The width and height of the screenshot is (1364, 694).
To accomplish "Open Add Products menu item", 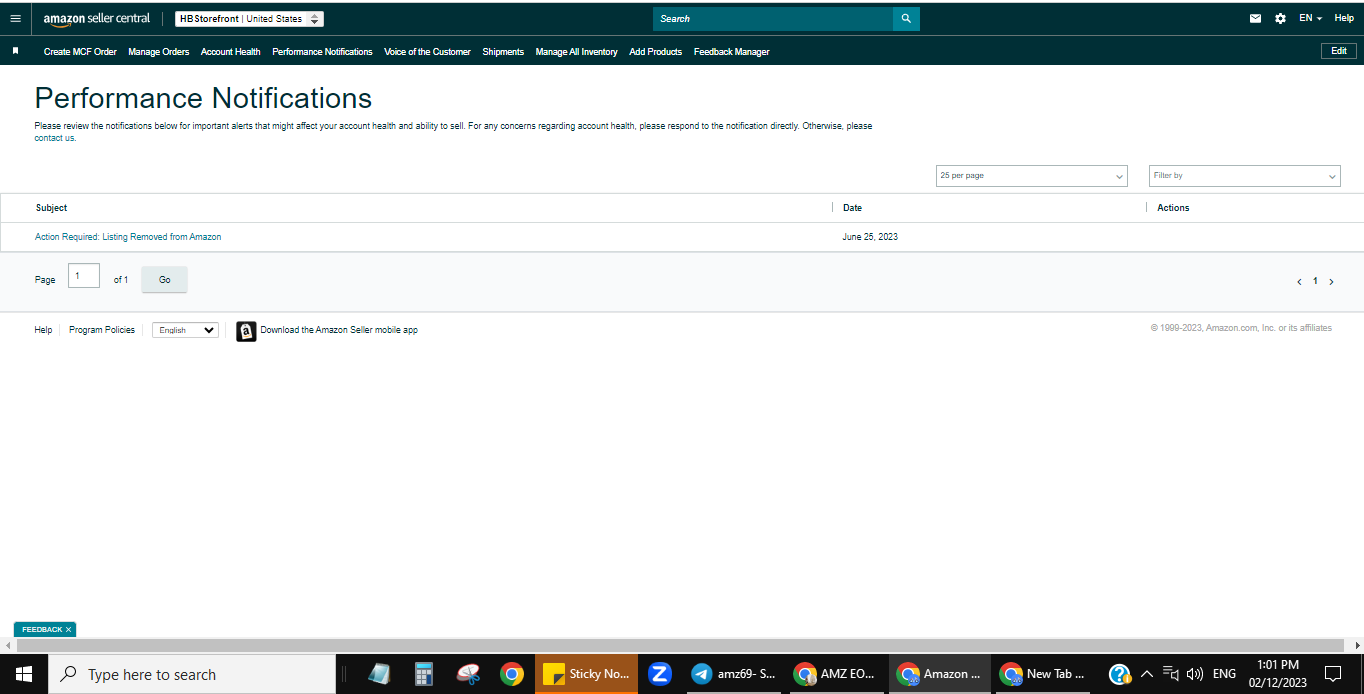I will 655,52.
